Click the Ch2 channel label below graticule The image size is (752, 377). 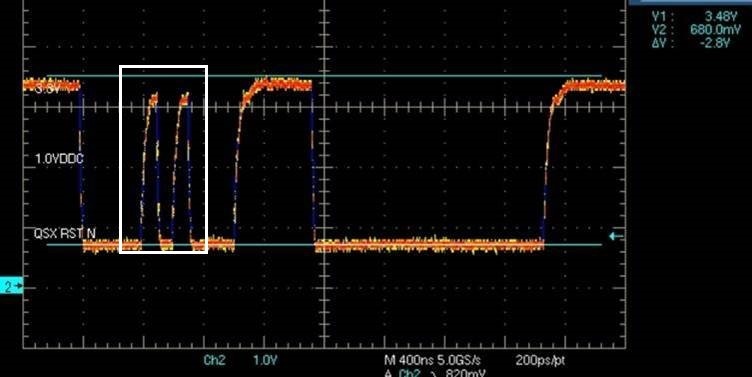click(214, 360)
